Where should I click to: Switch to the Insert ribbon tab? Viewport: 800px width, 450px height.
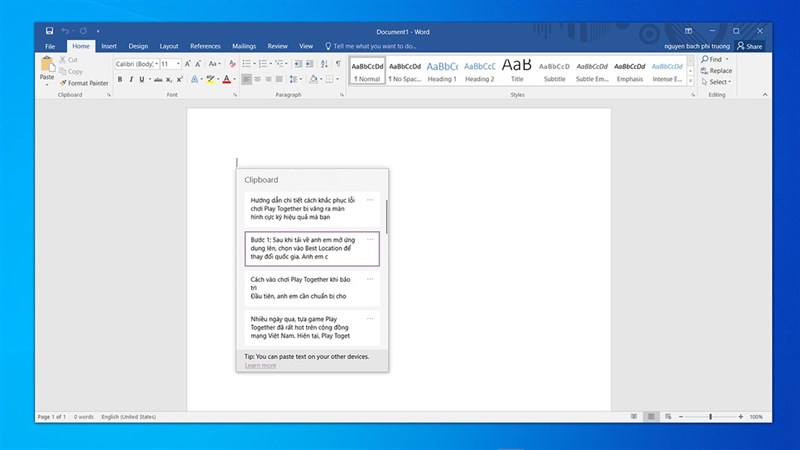pos(109,46)
